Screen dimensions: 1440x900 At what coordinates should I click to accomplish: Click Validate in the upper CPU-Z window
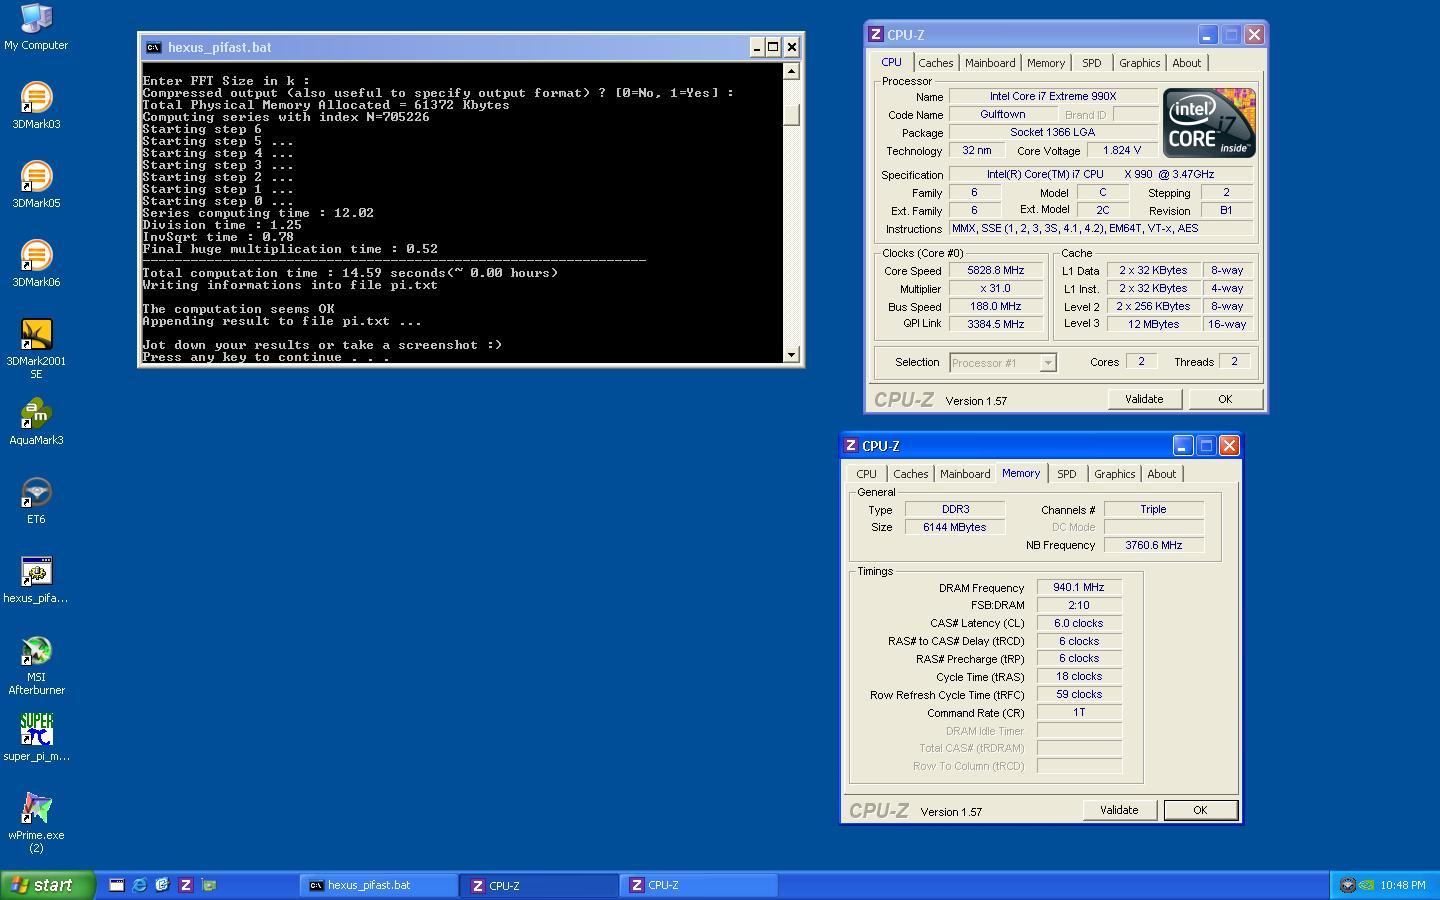click(x=1144, y=399)
